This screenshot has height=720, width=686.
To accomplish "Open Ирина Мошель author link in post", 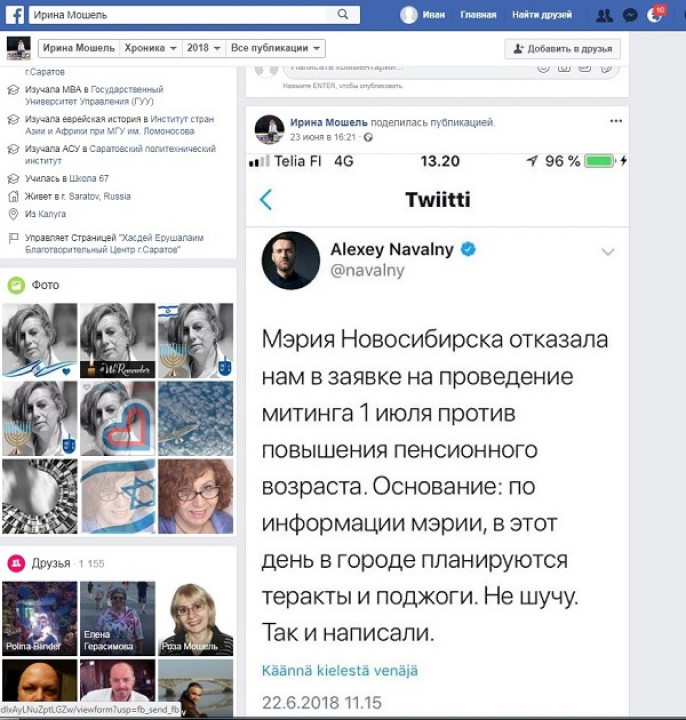I will (329, 123).
